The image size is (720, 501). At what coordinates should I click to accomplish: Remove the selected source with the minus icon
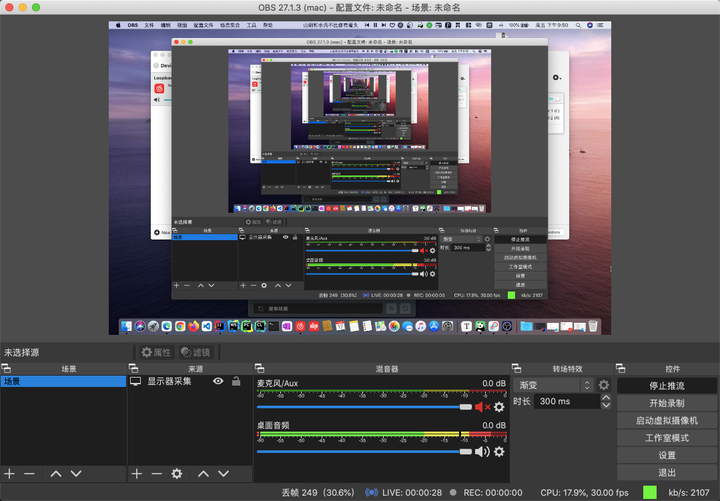[x=157, y=473]
